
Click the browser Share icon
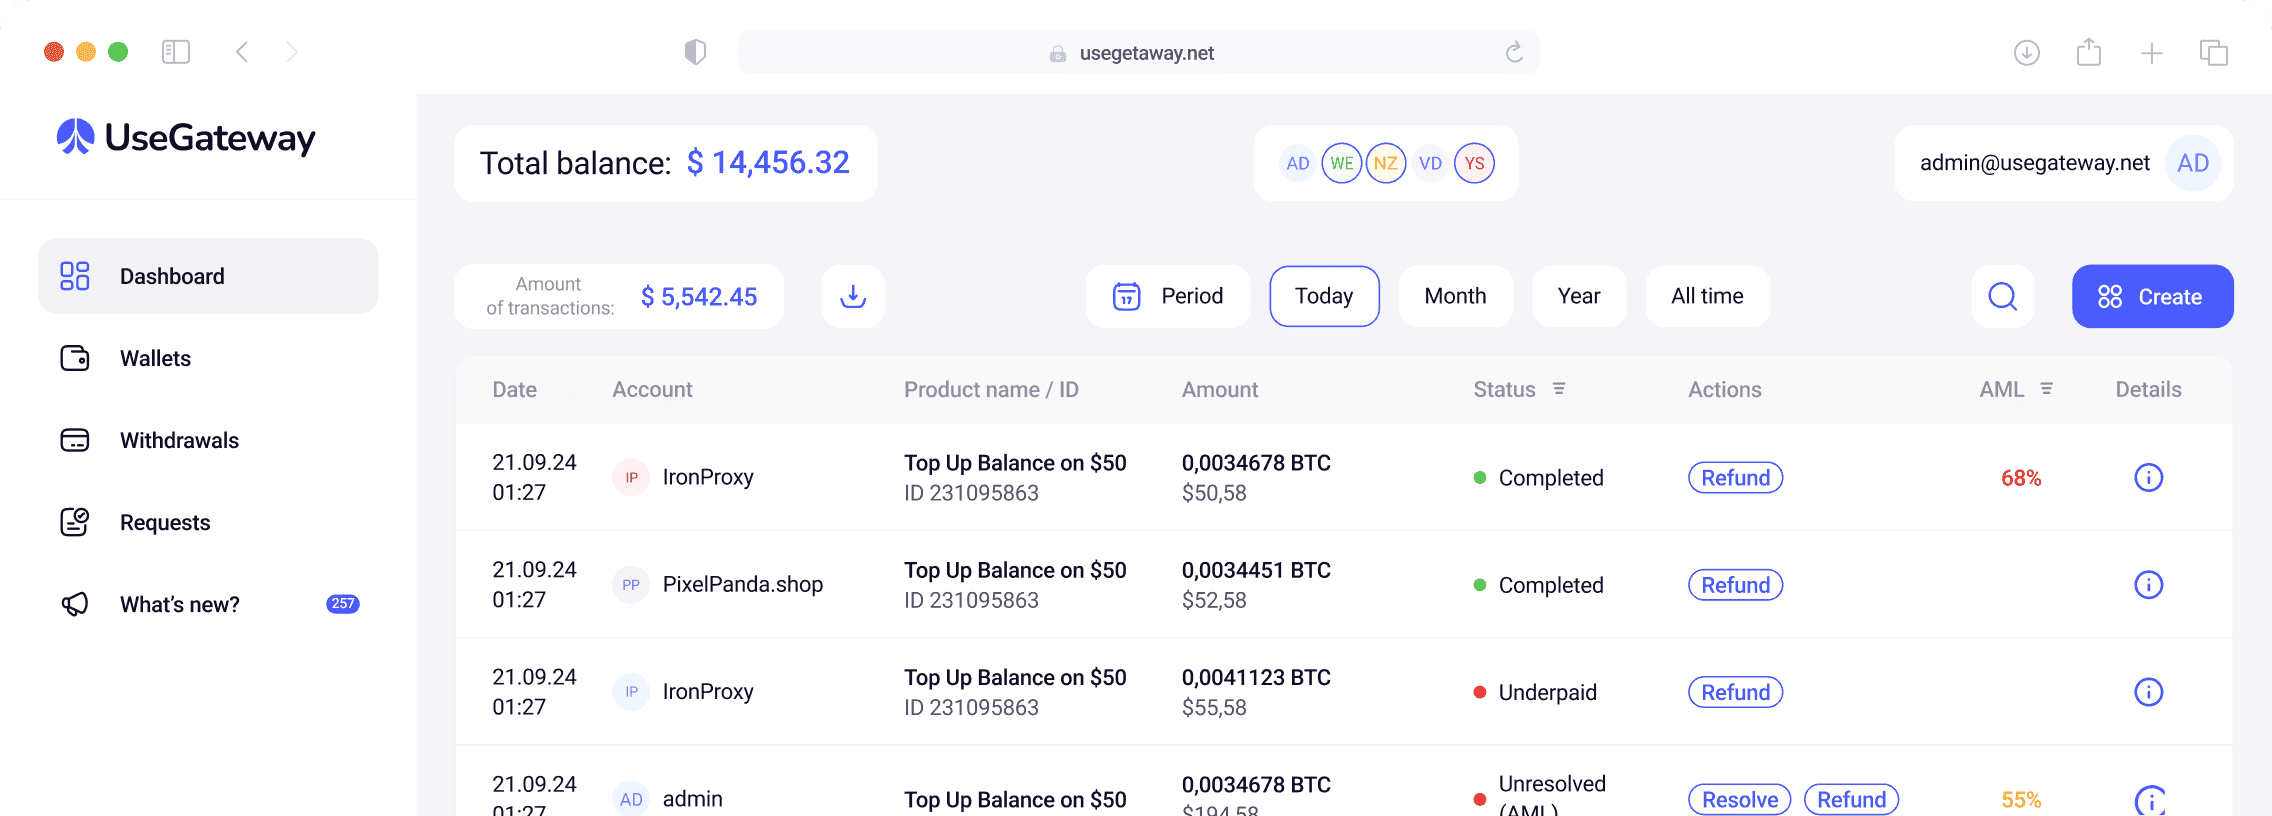2089,52
